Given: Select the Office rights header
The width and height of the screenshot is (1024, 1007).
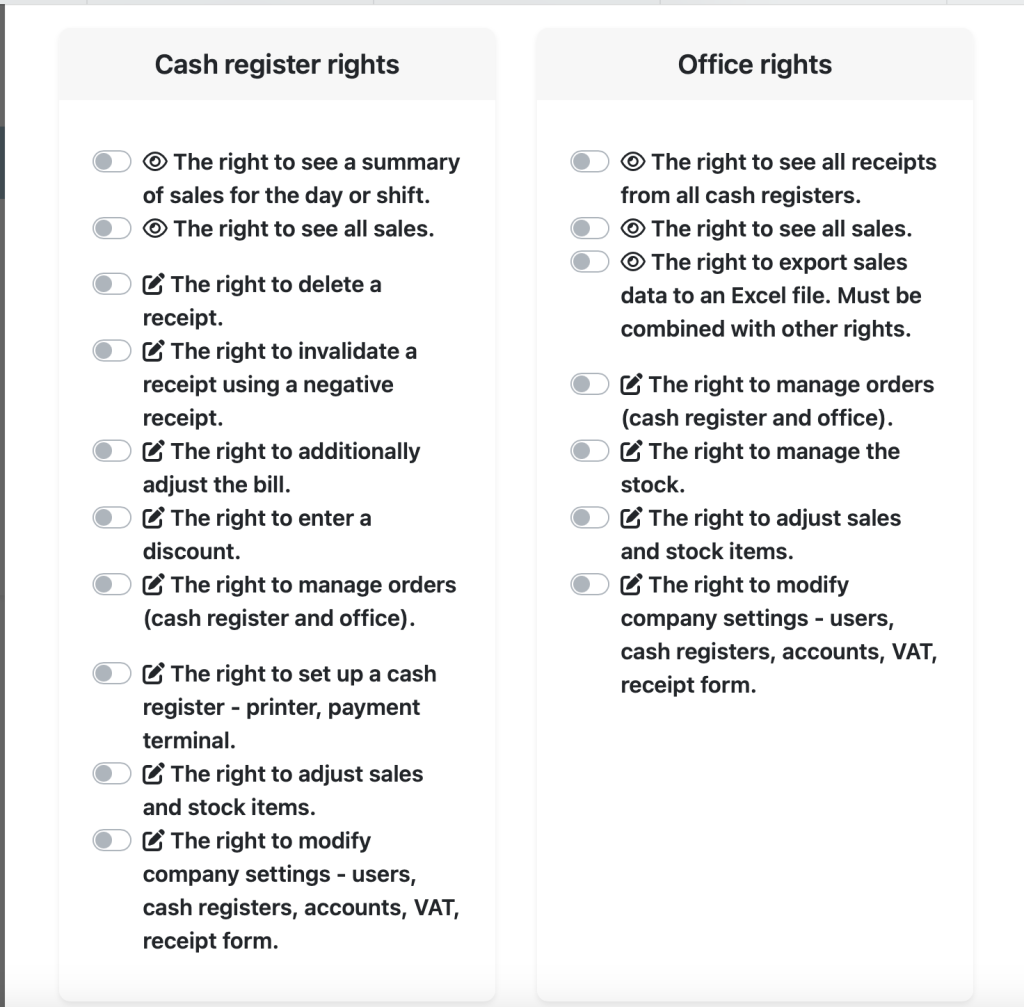Looking at the screenshot, I should (755, 65).
